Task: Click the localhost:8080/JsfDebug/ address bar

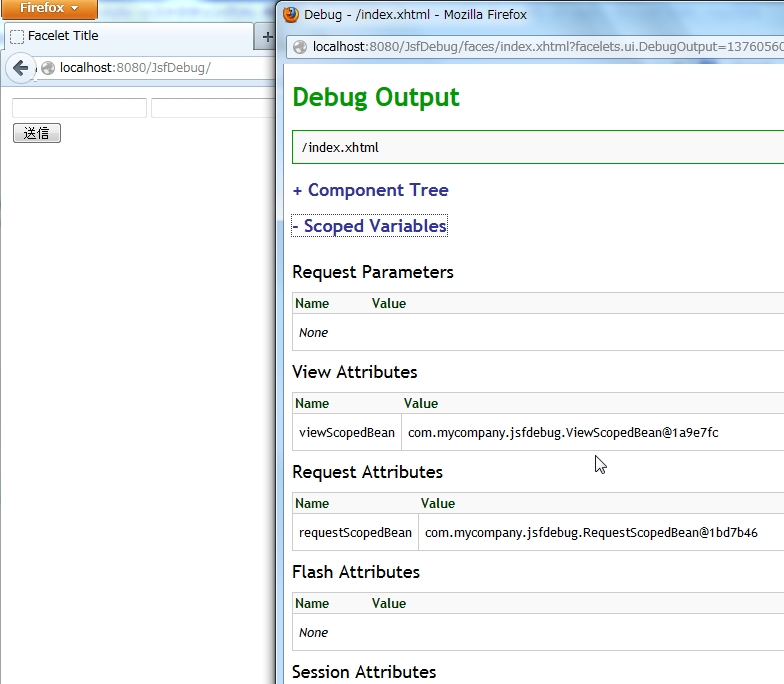Action: pos(155,68)
